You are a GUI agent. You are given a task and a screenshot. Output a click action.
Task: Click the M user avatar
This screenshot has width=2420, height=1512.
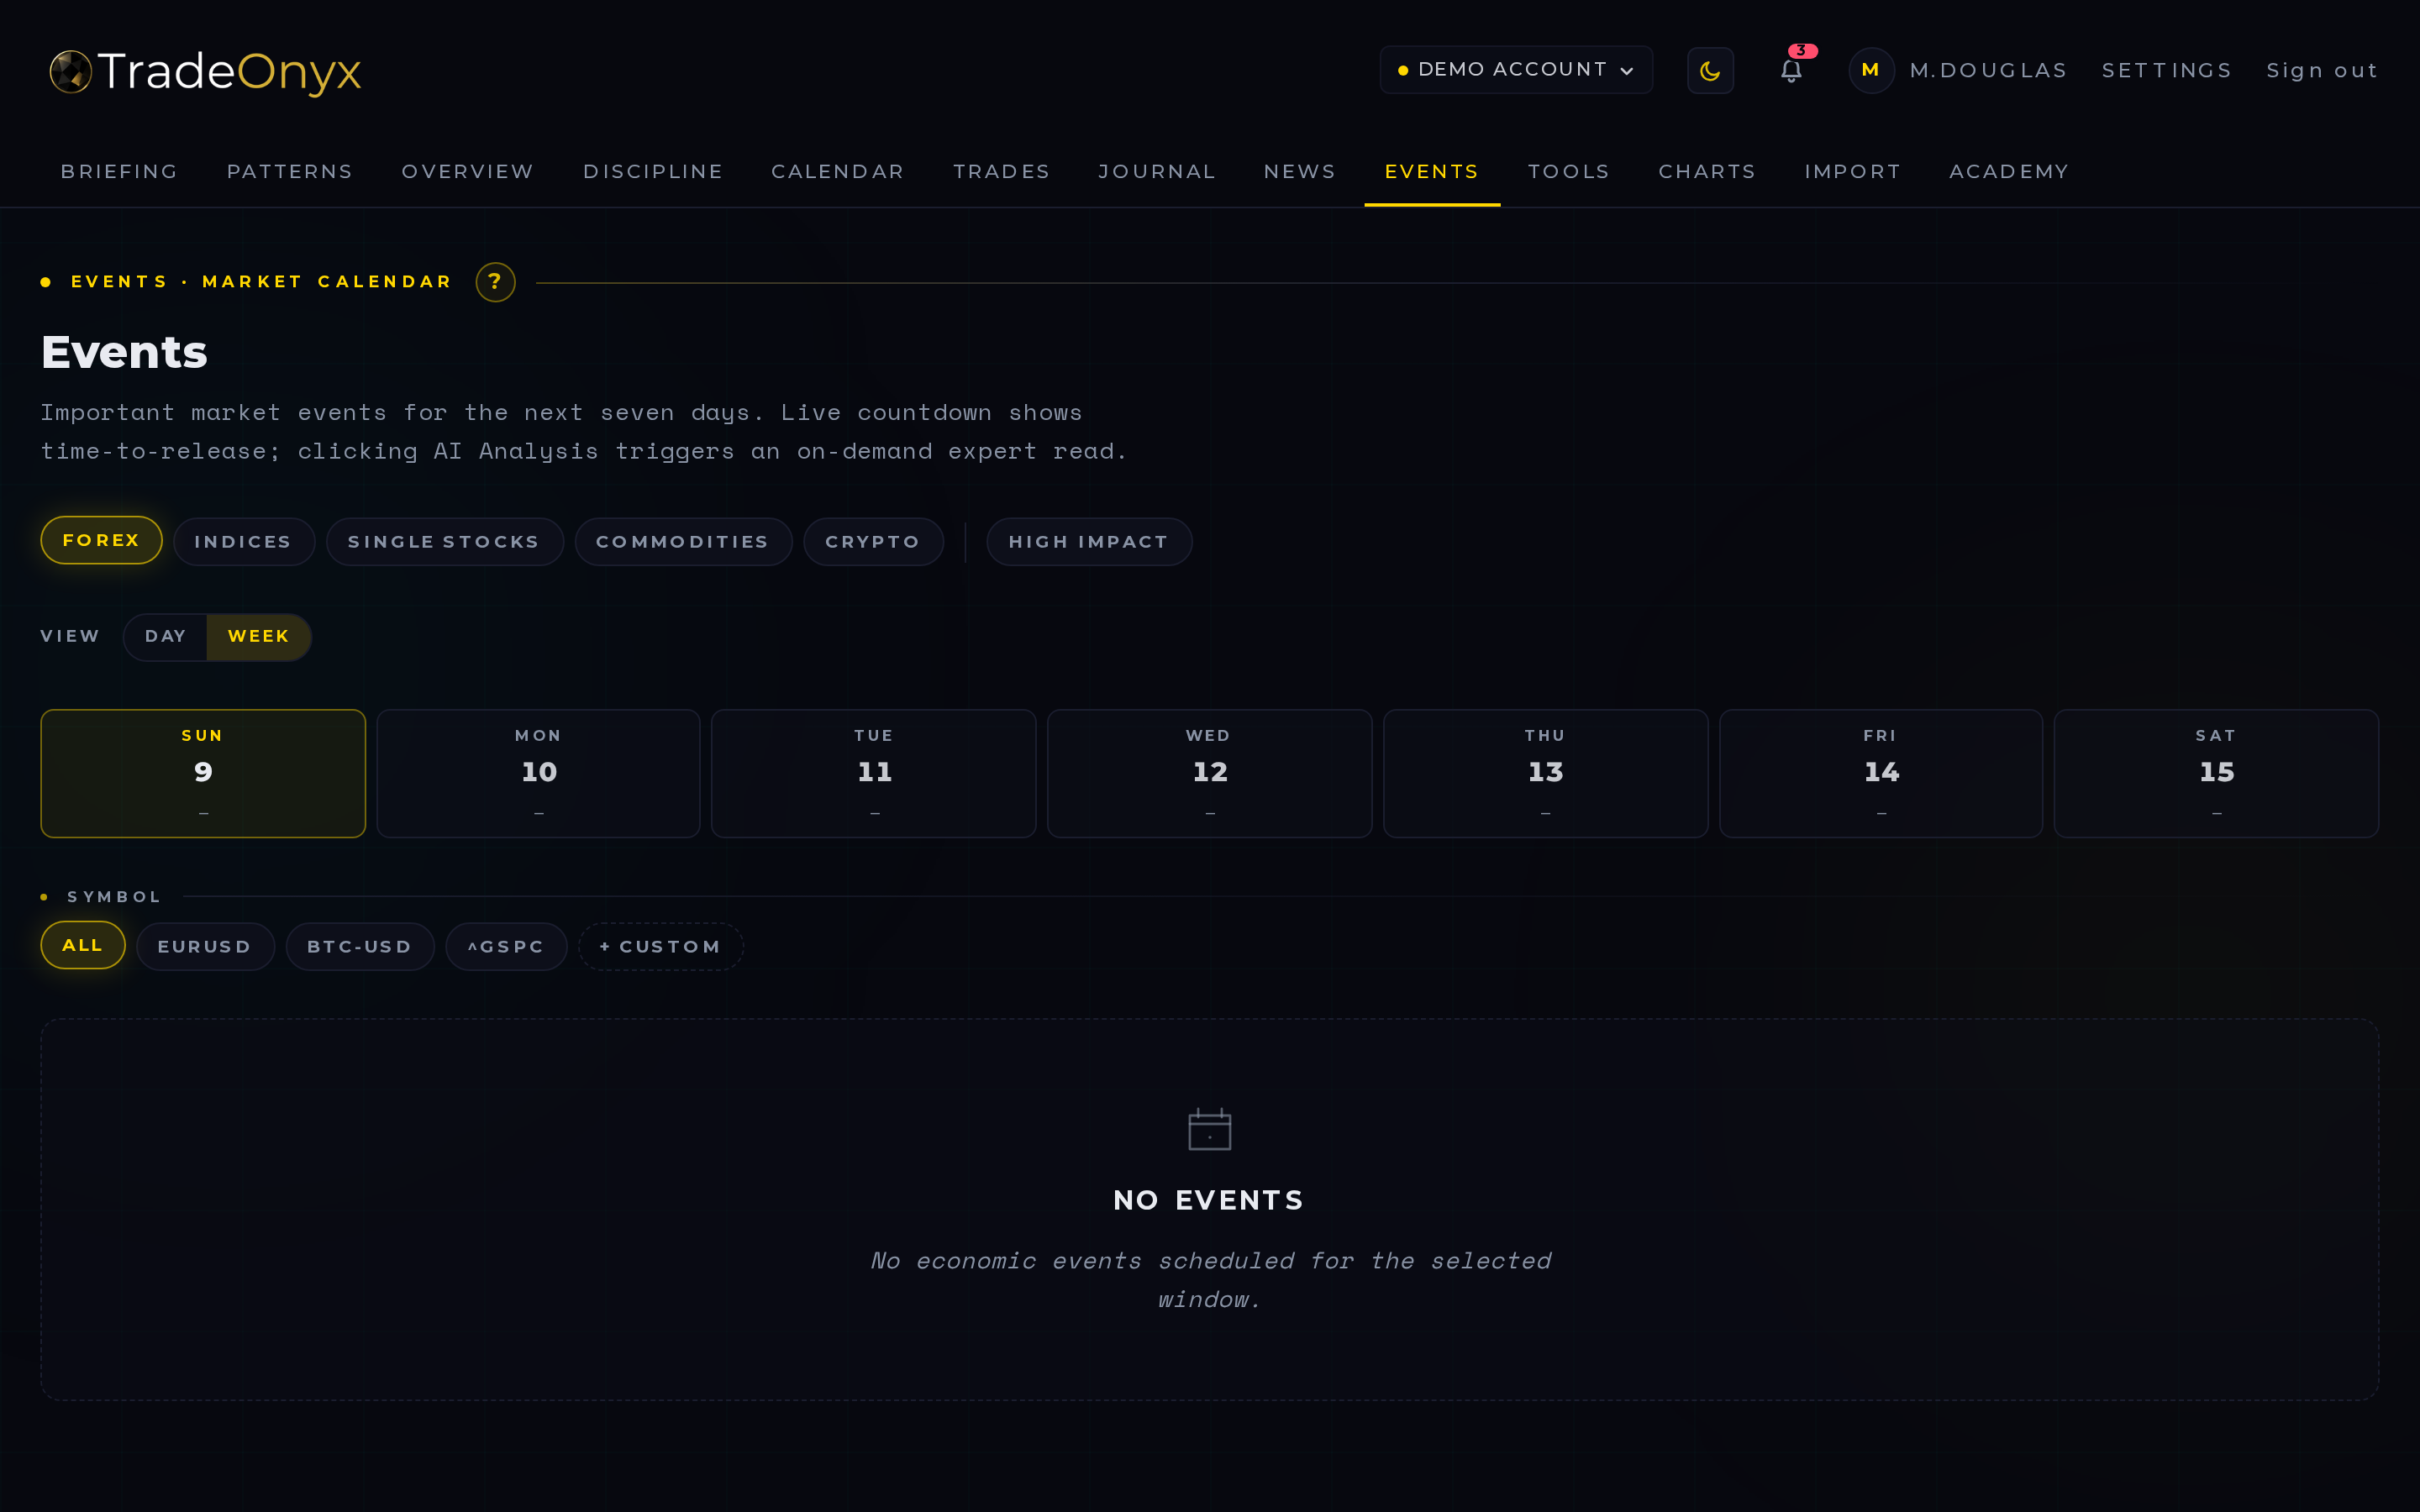[1871, 70]
